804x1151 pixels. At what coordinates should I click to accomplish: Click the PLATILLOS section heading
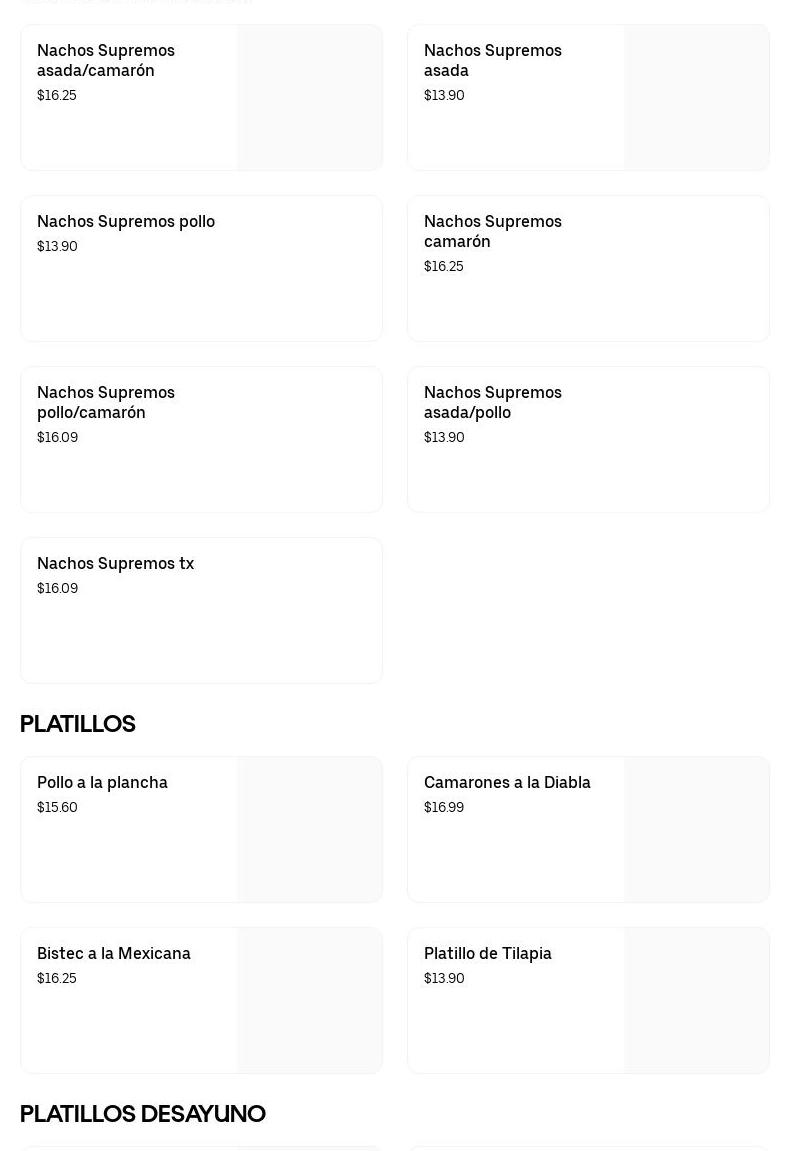[x=78, y=724]
